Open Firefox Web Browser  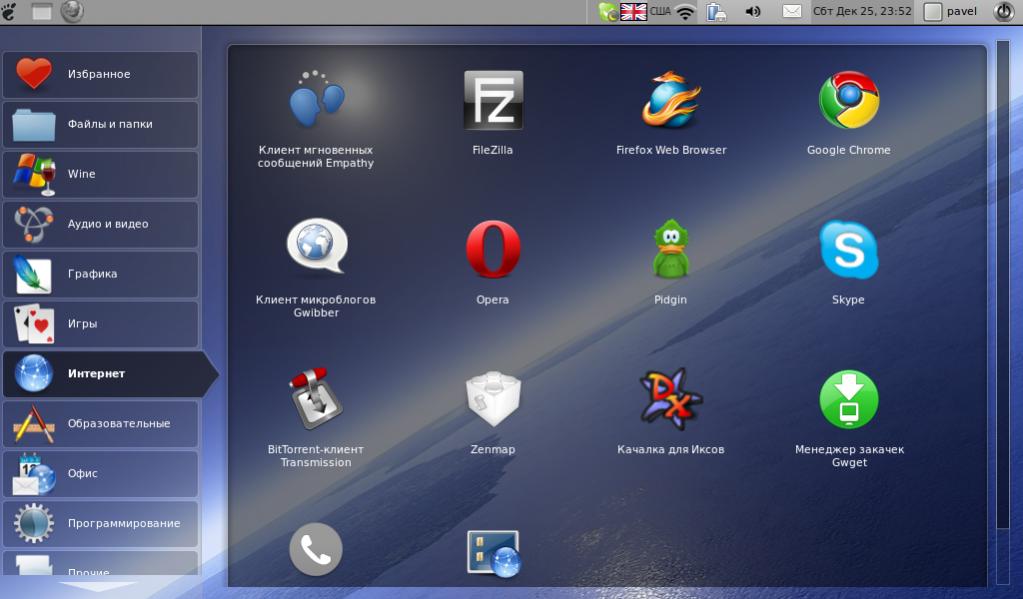[x=671, y=101]
